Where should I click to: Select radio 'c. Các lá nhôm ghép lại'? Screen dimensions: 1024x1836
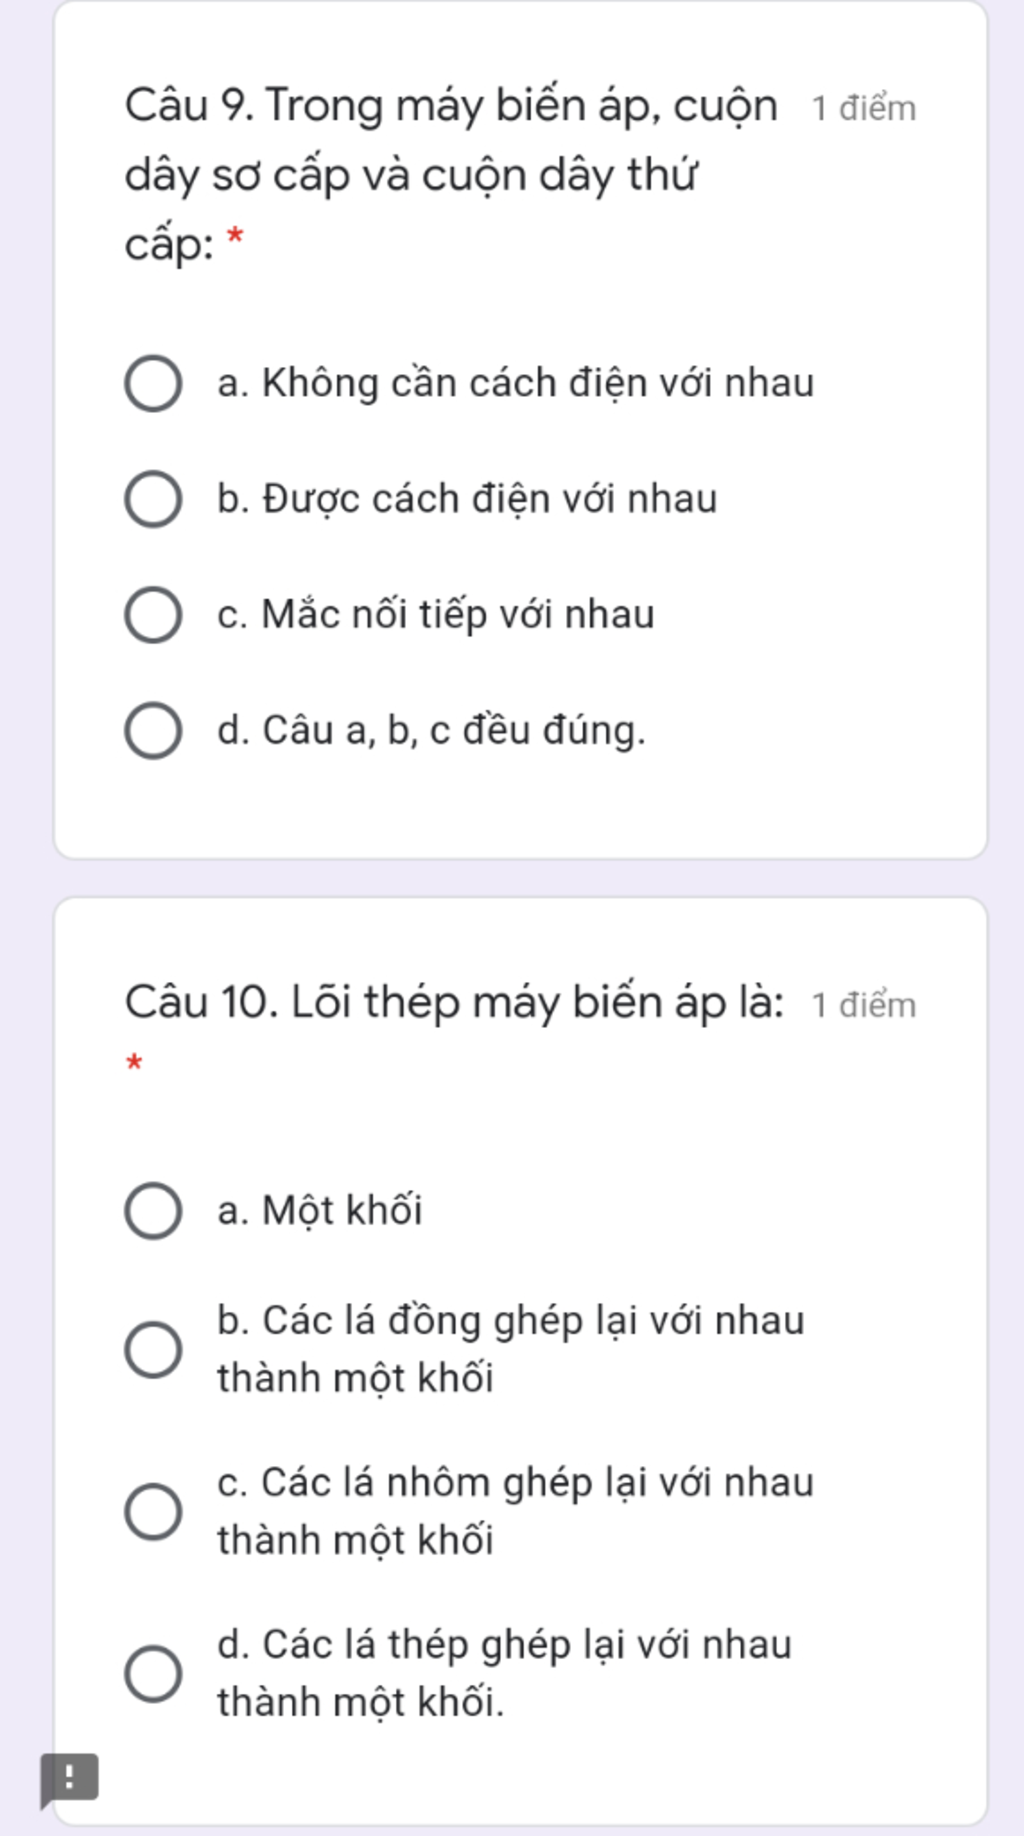pos(153,1512)
